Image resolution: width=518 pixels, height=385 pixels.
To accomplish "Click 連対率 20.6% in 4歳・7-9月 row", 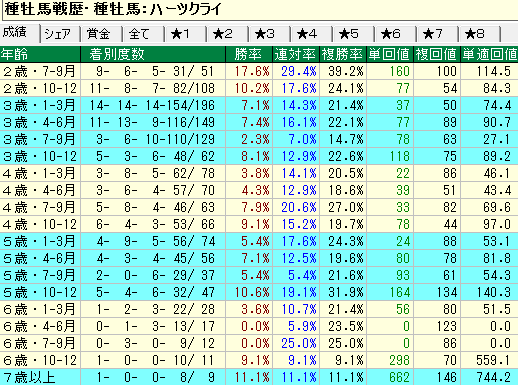I will click(x=296, y=207).
